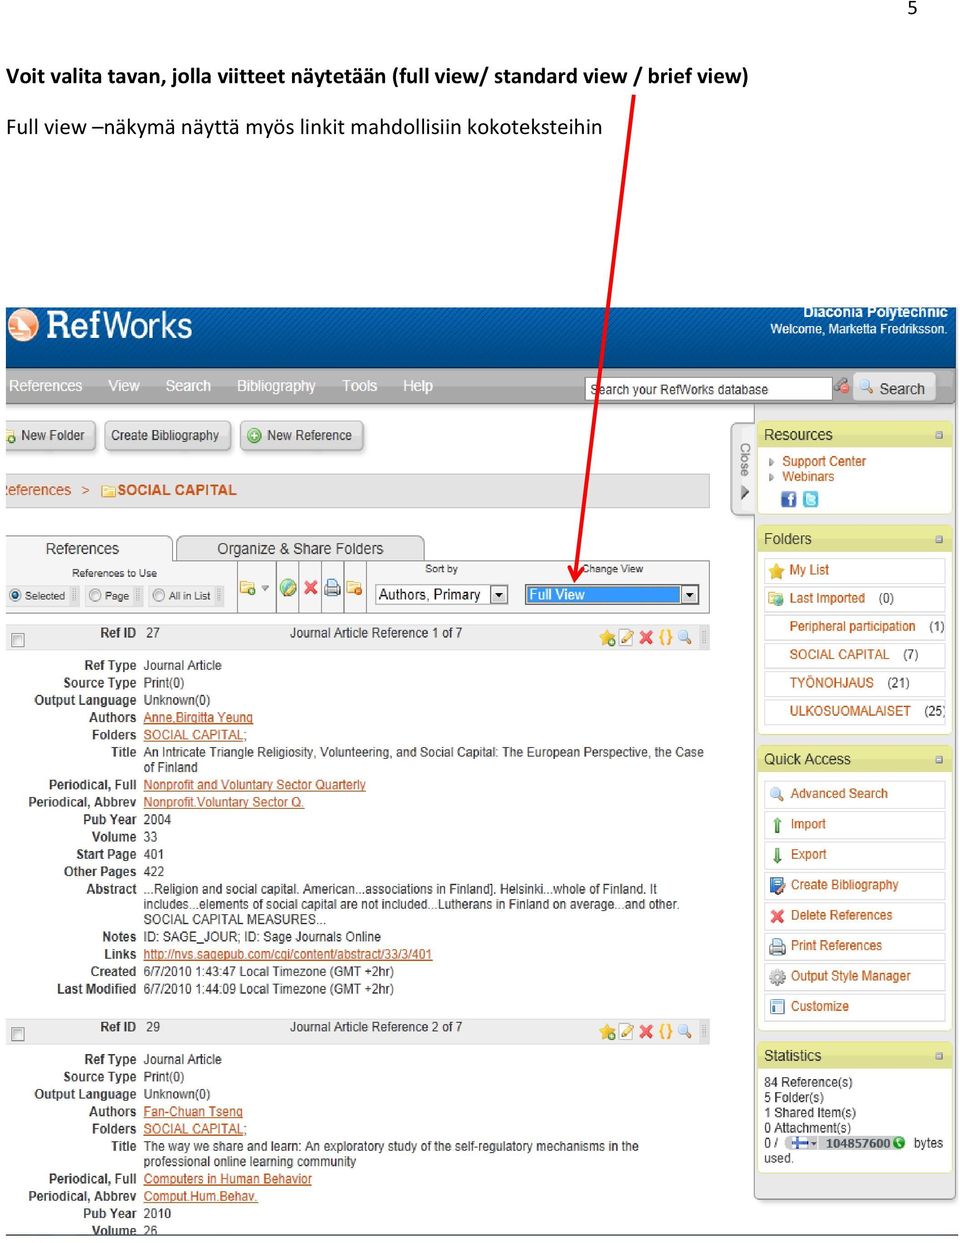Click the edit icon for Ref ID 29
960x1243 pixels.
pyautogui.click(x=627, y=1032)
